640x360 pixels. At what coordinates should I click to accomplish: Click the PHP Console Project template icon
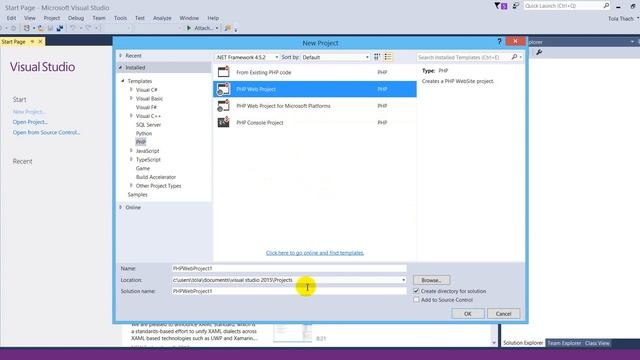223,122
